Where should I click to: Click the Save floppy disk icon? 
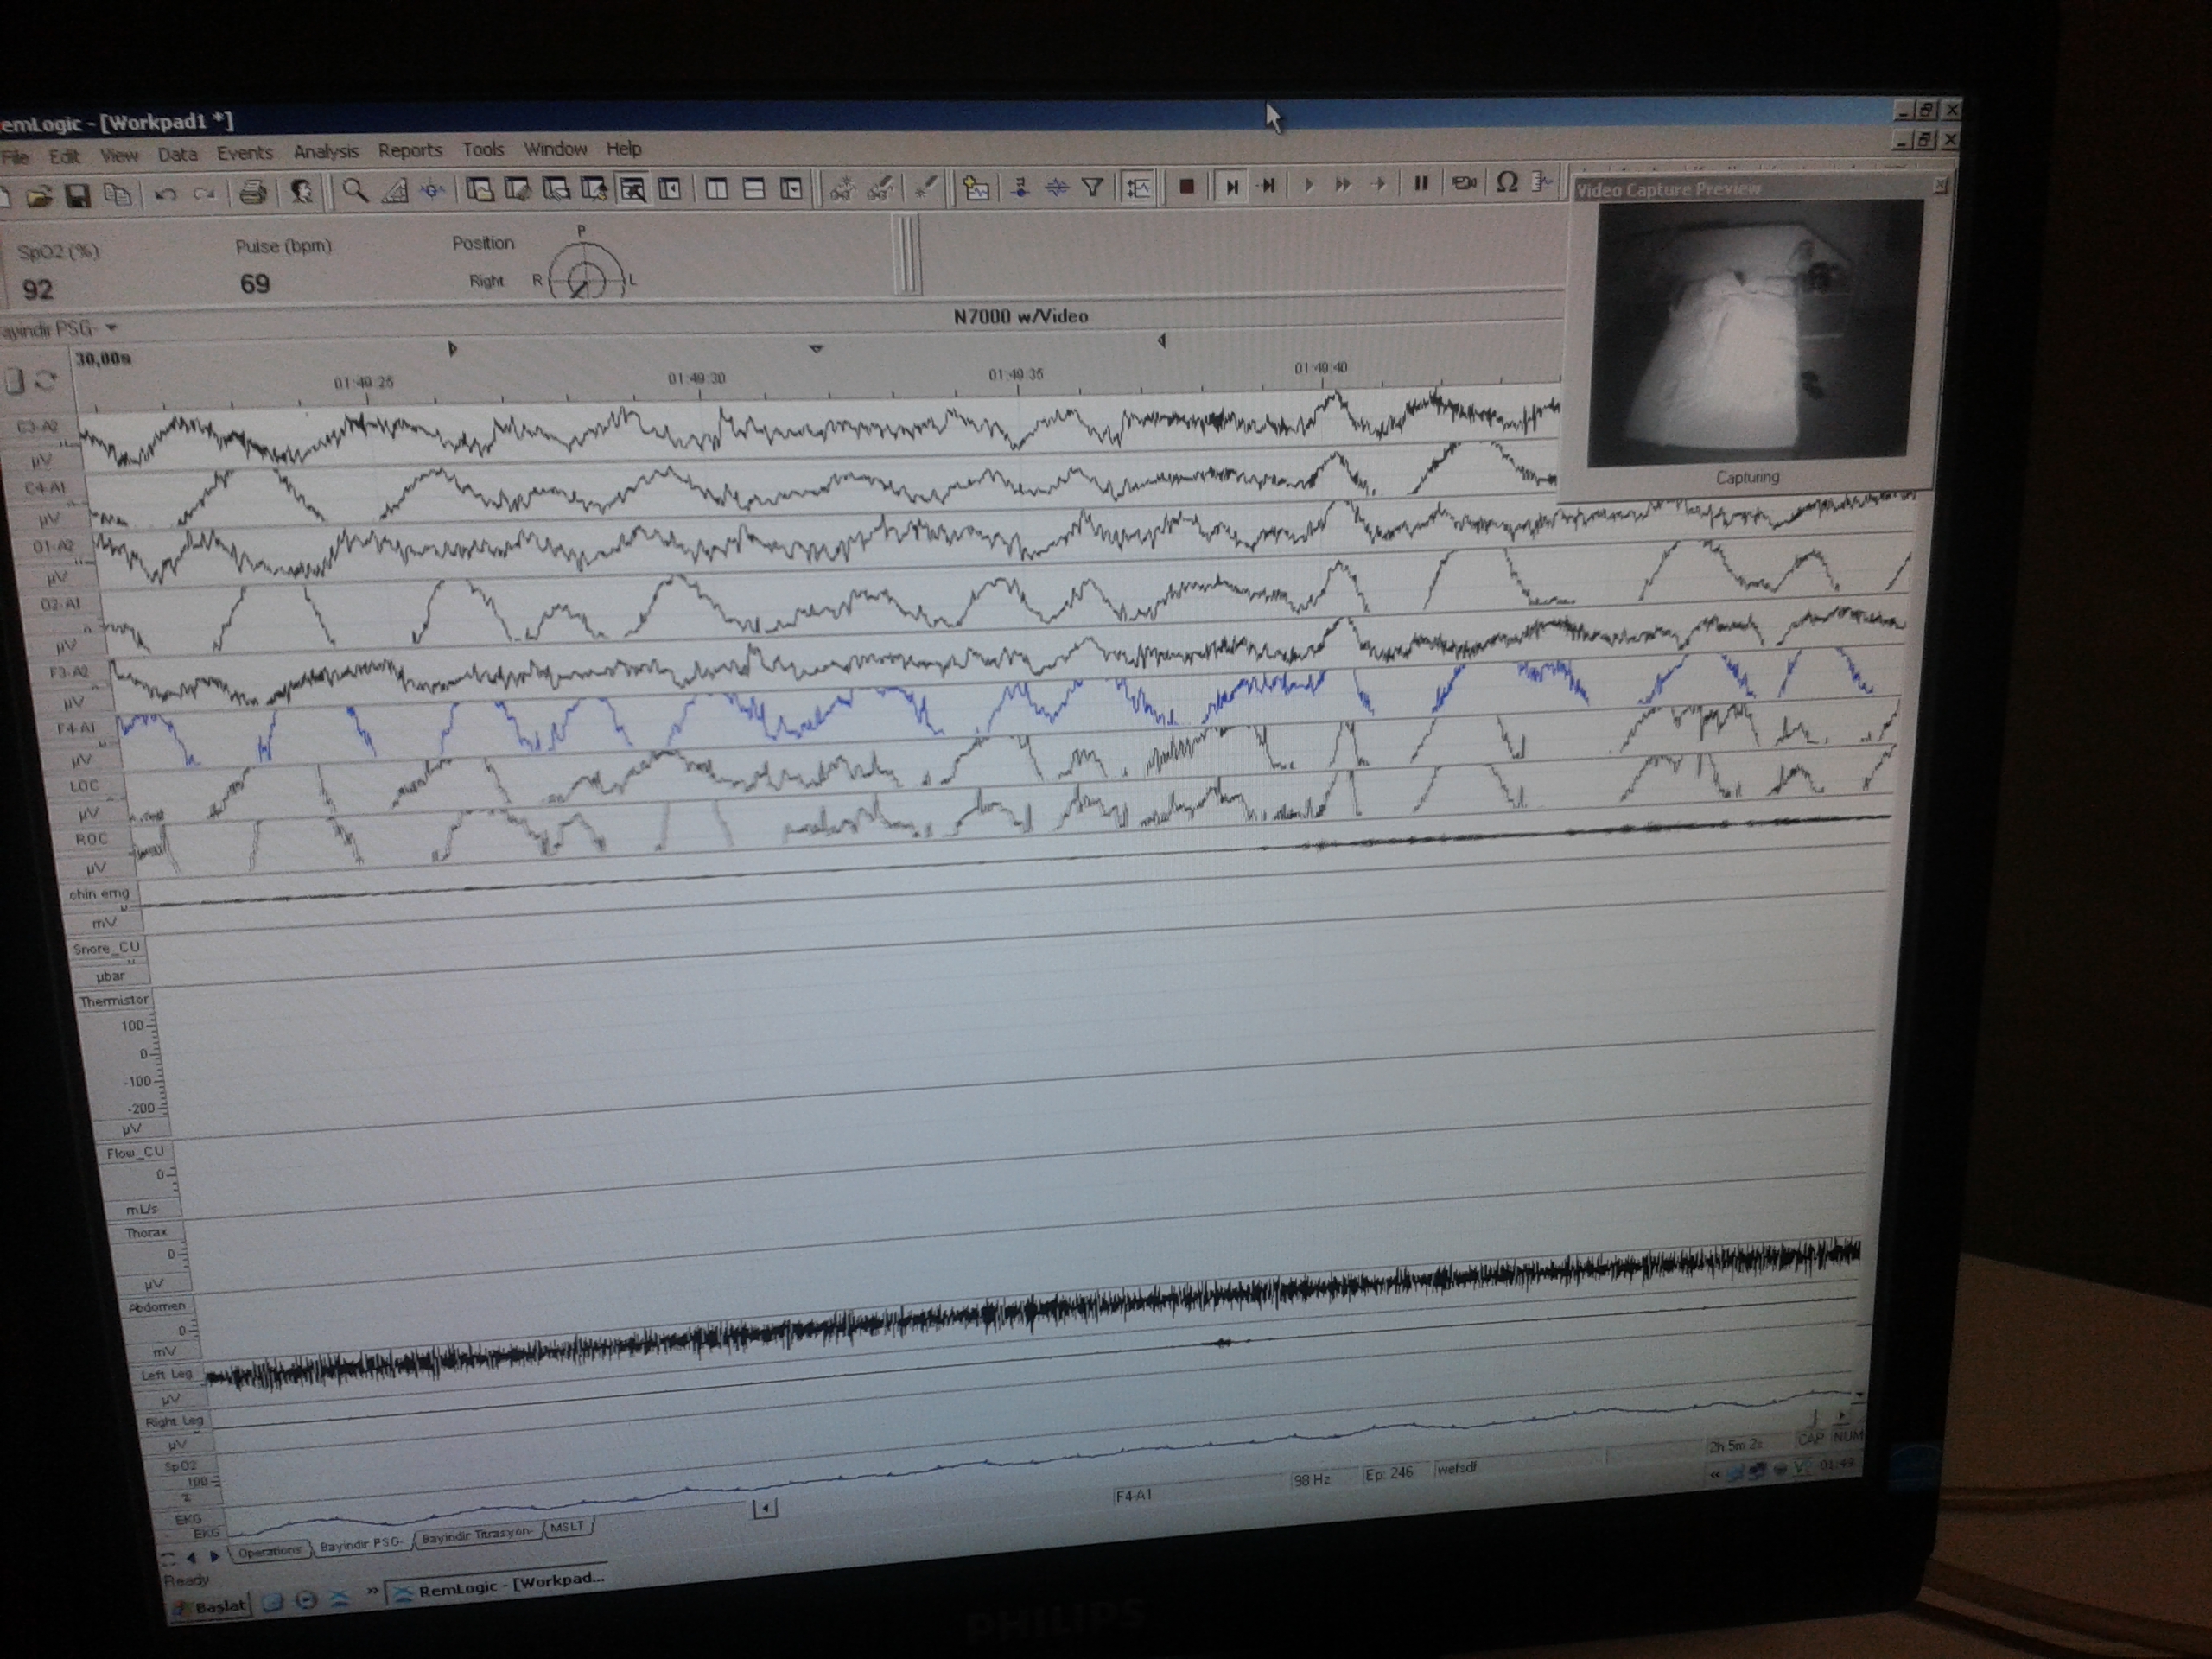(78, 195)
